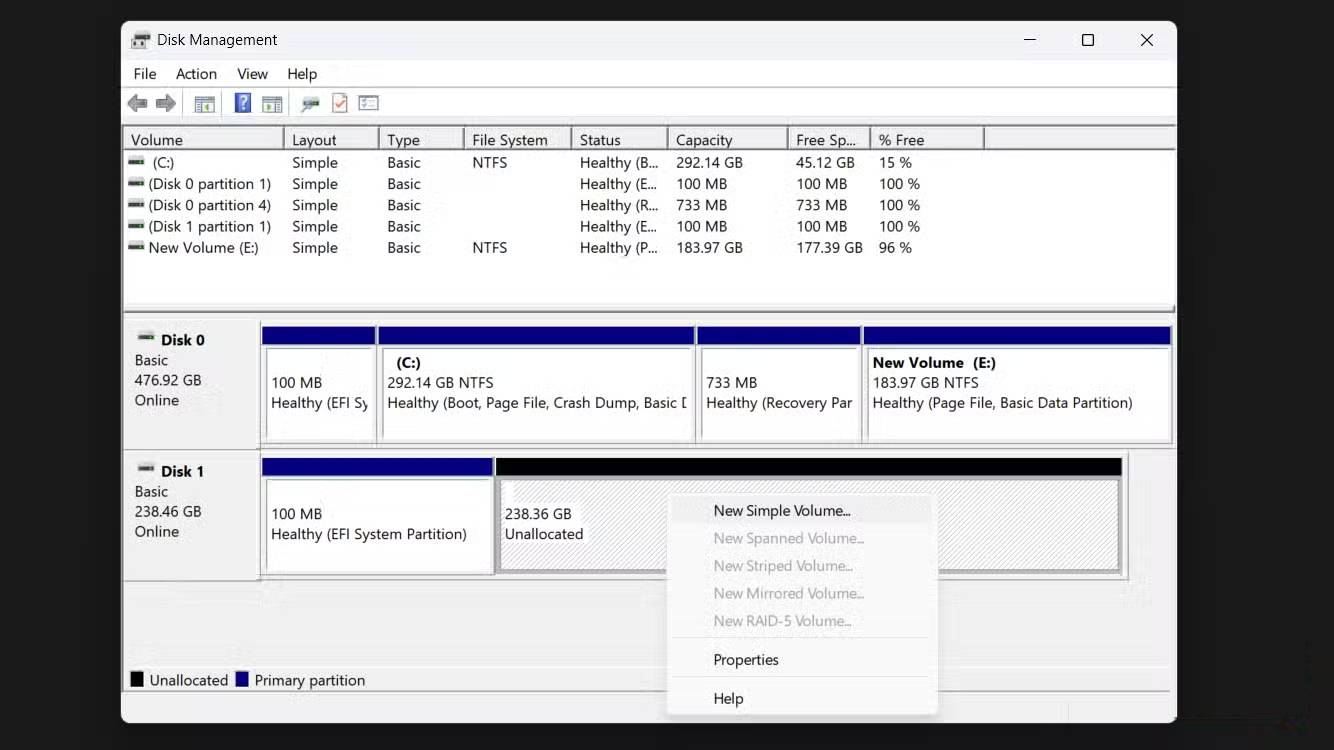Toggle the Show/Hide Action Pane toolbar icon
The width and height of the screenshot is (1334, 750).
click(272, 103)
